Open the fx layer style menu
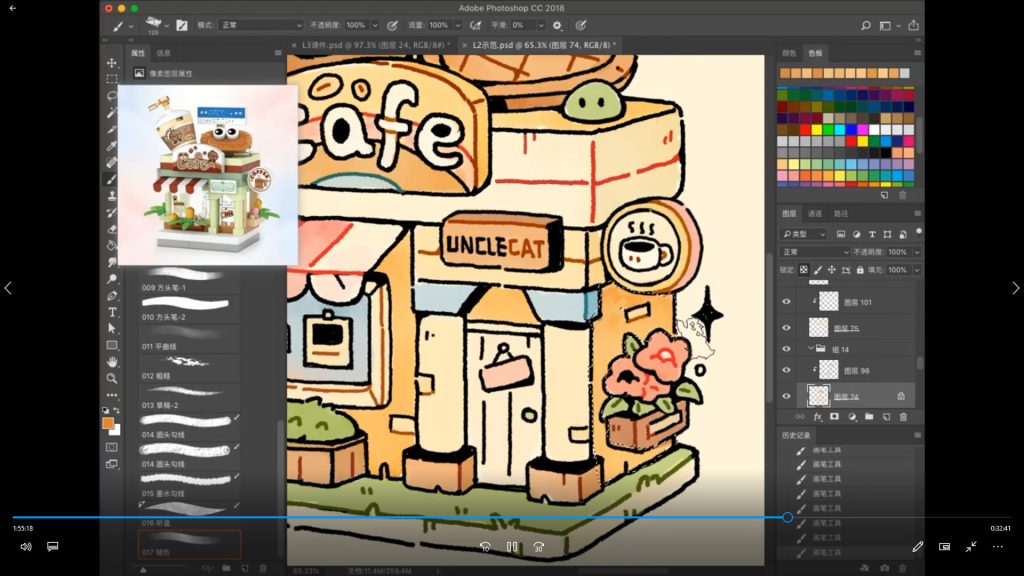 point(817,416)
